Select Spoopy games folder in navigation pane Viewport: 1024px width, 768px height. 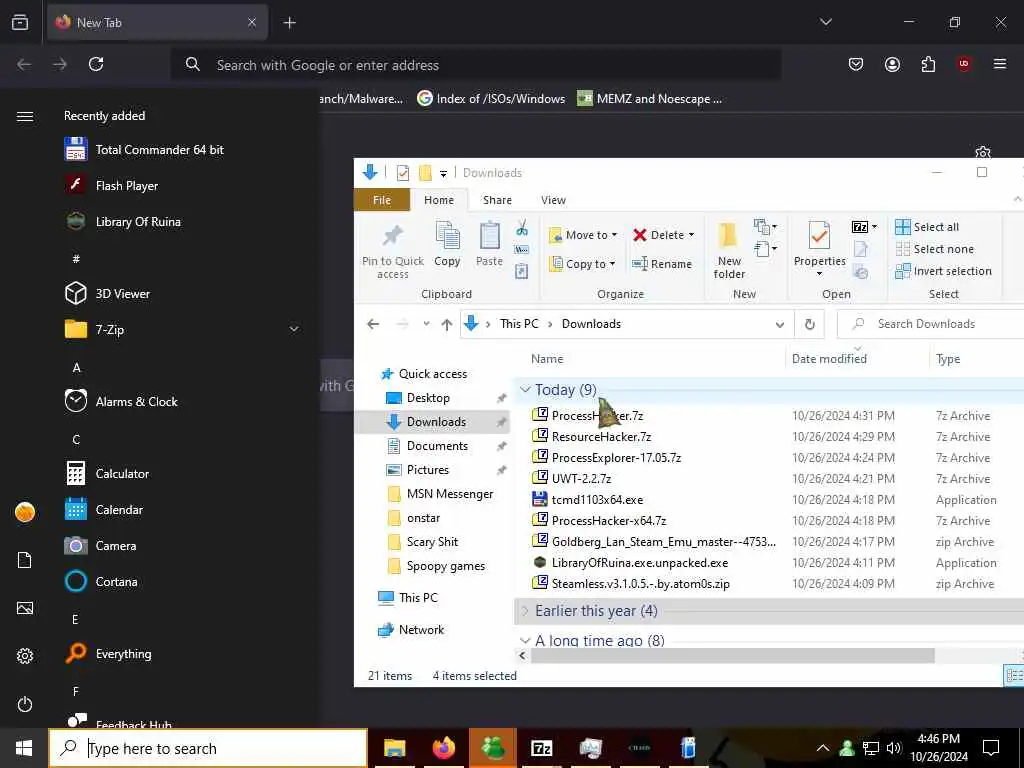(x=436, y=566)
